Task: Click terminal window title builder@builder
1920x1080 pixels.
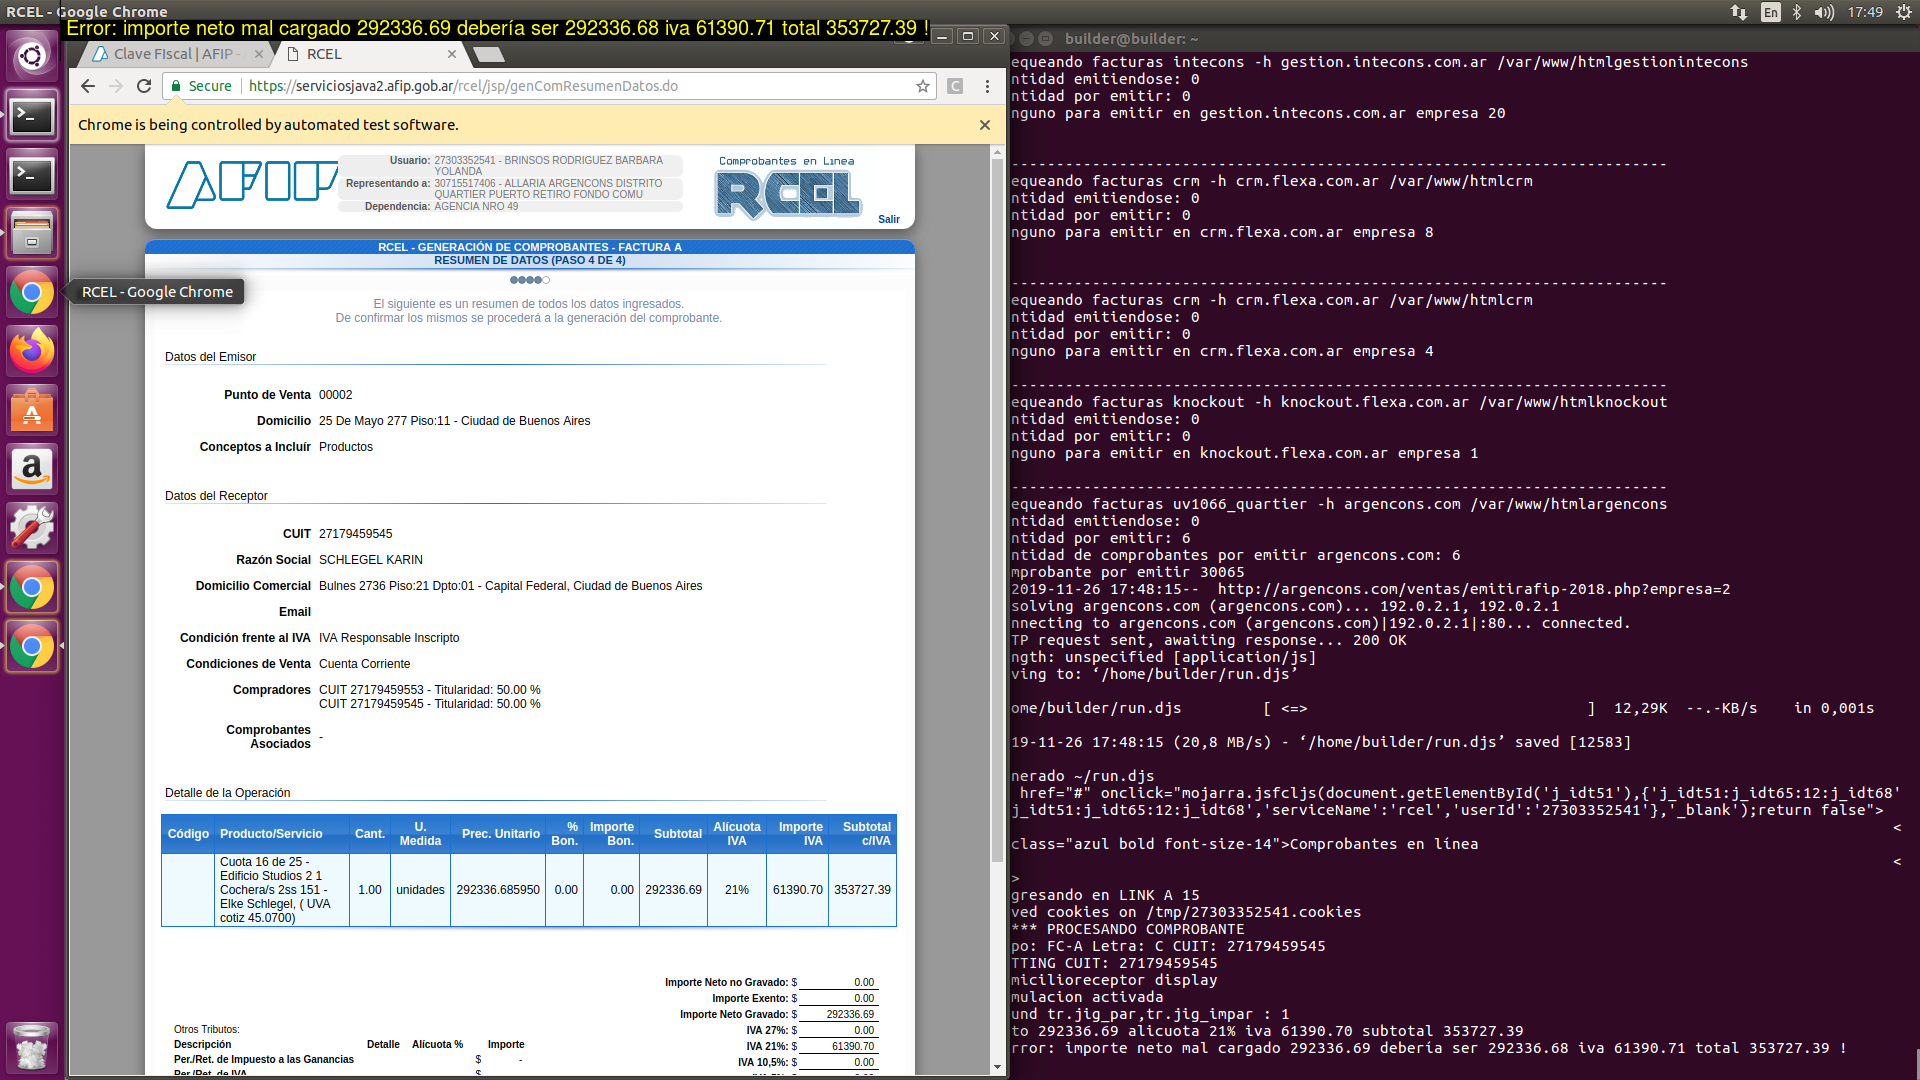Action: pos(1131,39)
